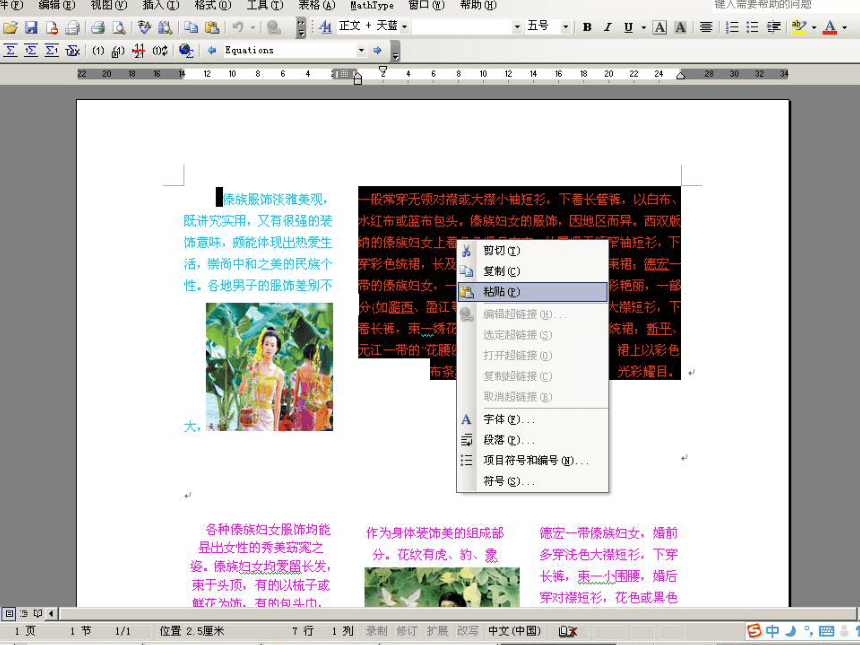This screenshot has width=860, height=645.
Task: Insert an equation reference in MathType toolbar
Action: click(x=118, y=50)
